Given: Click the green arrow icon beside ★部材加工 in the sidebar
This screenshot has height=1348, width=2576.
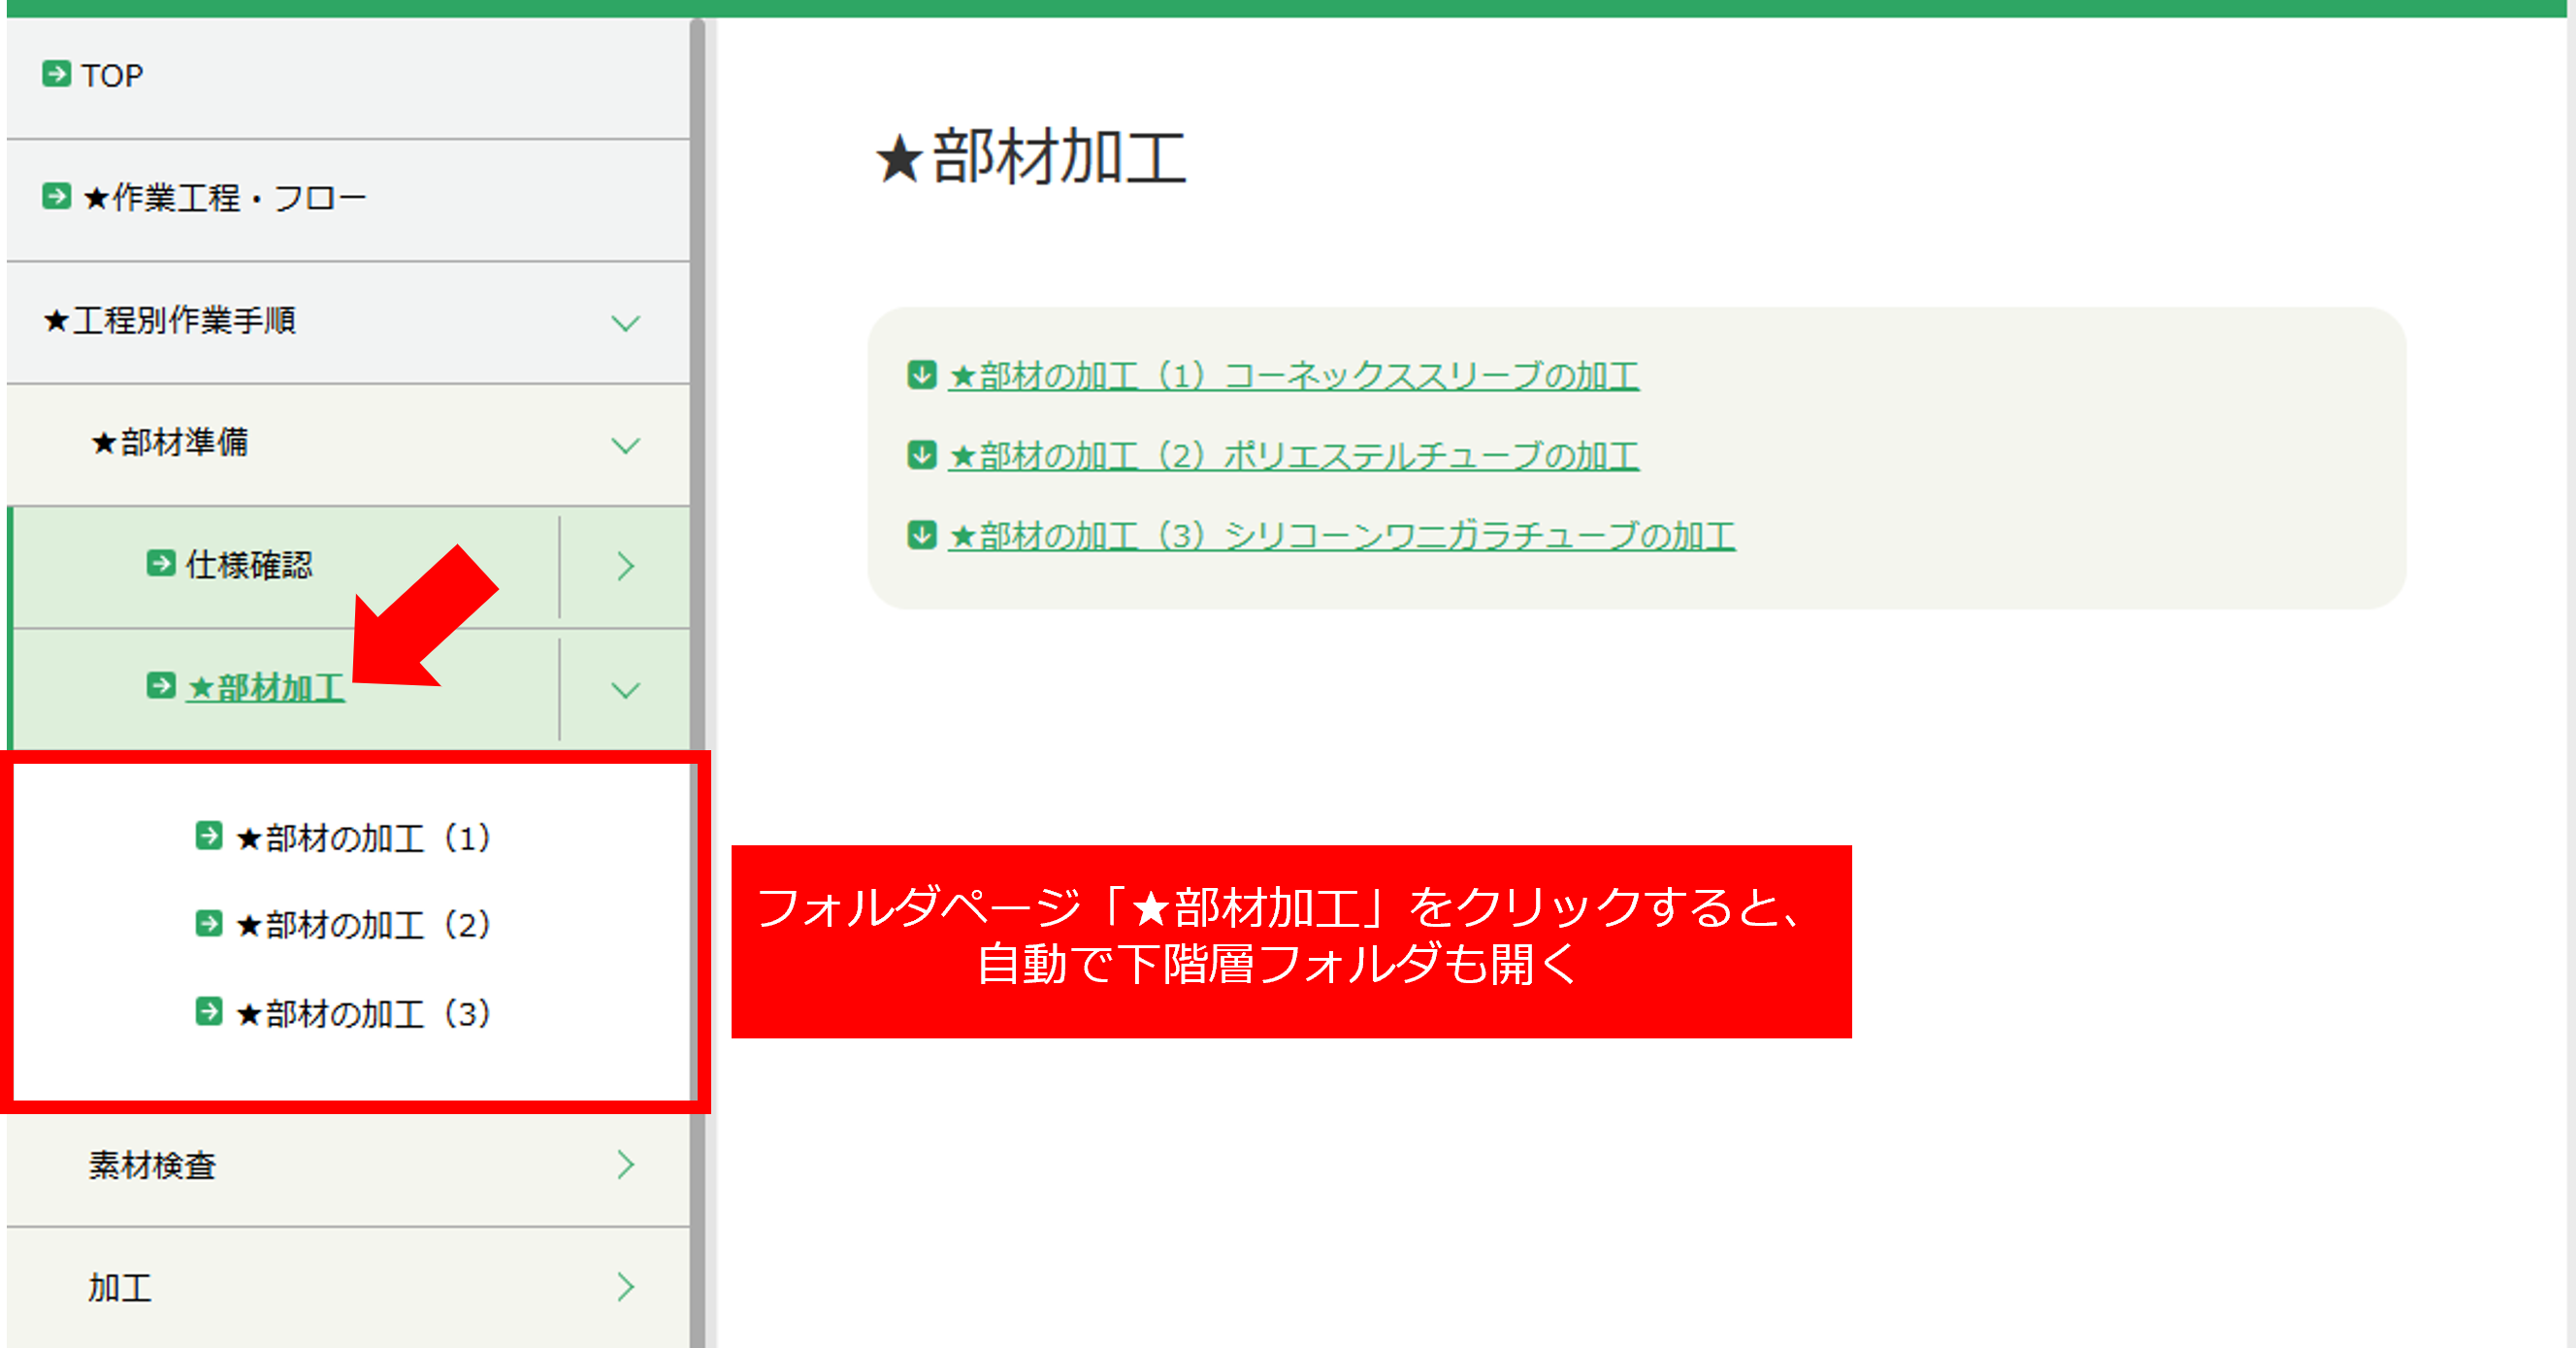Looking at the screenshot, I should [160, 686].
